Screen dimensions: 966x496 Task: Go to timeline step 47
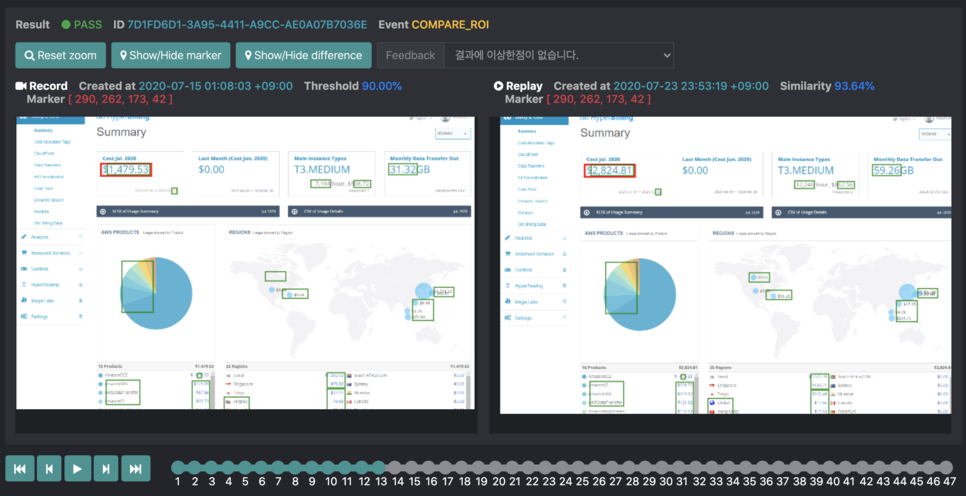click(946, 467)
